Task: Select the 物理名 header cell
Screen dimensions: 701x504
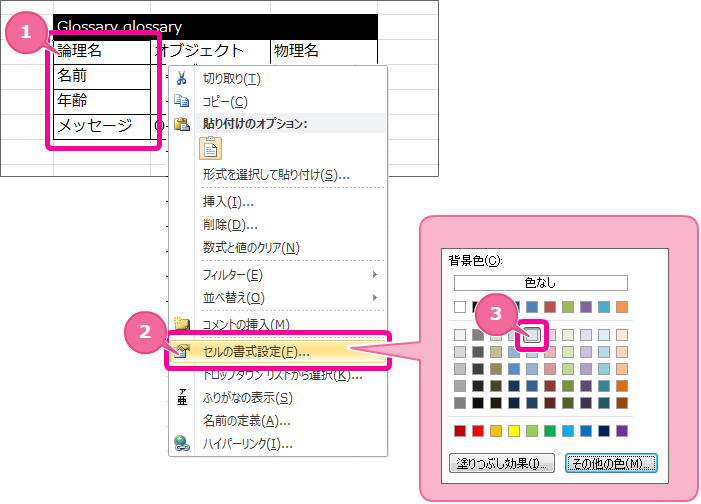Action: pyautogui.click(x=324, y=52)
